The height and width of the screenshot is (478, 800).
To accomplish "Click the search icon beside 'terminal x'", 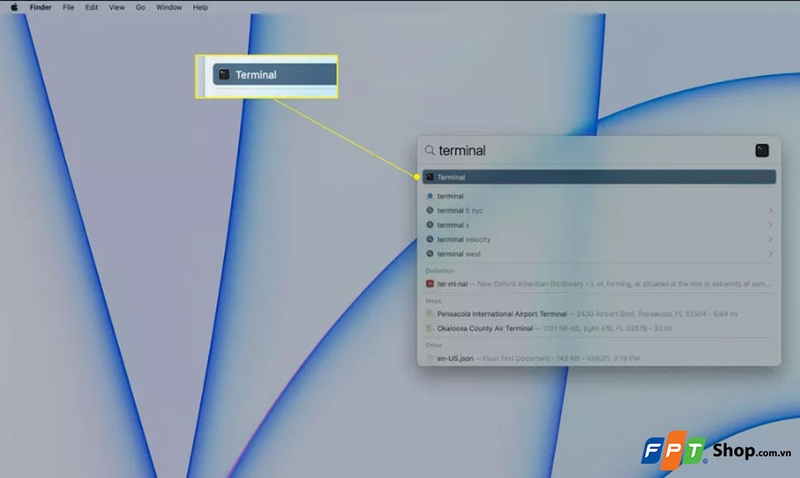I will 430,225.
